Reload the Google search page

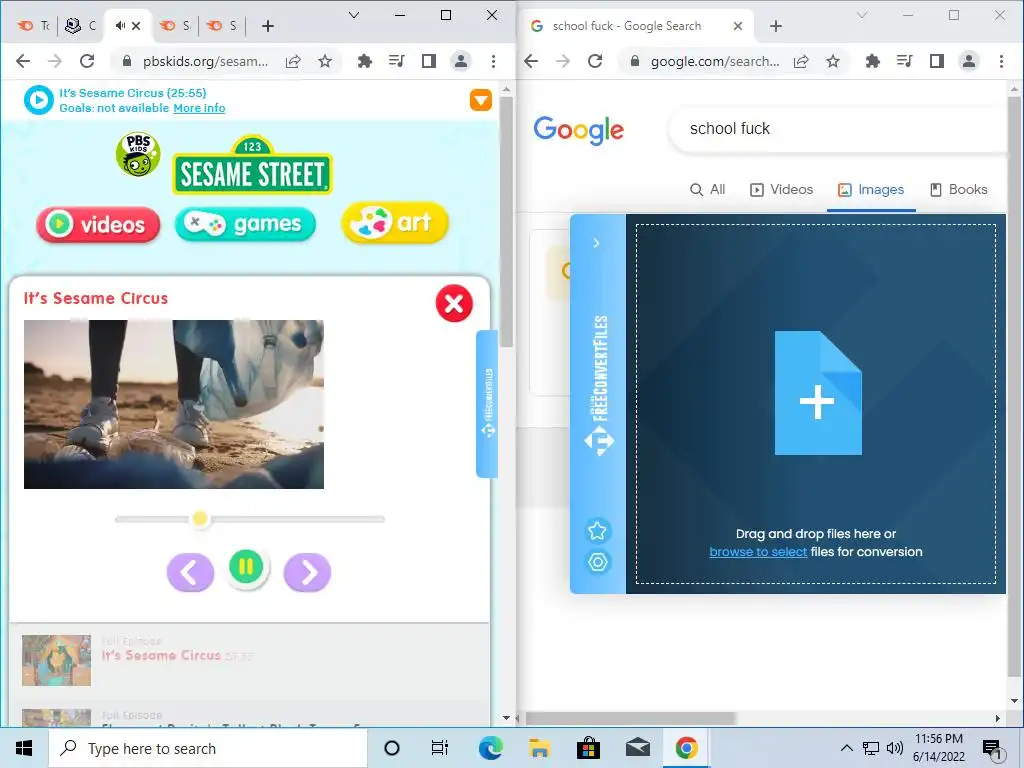[x=595, y=61]
